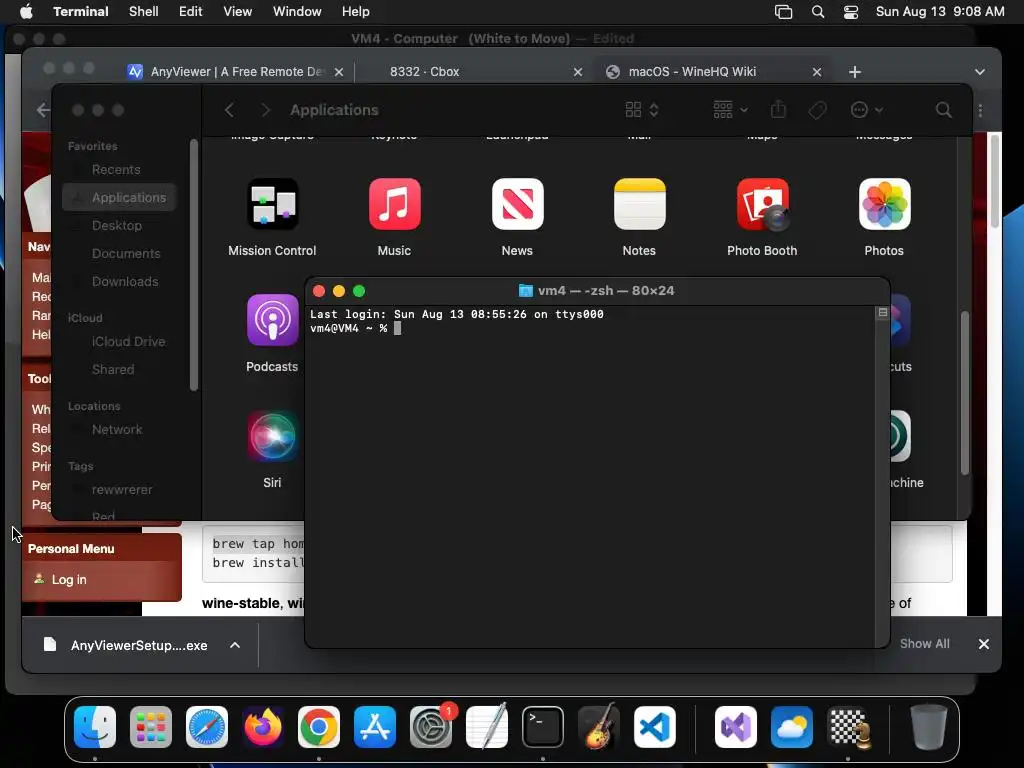Expand AnyViewerSetup download options chevron
Viewport: 1024px width, 768px height.
[235, 645]
